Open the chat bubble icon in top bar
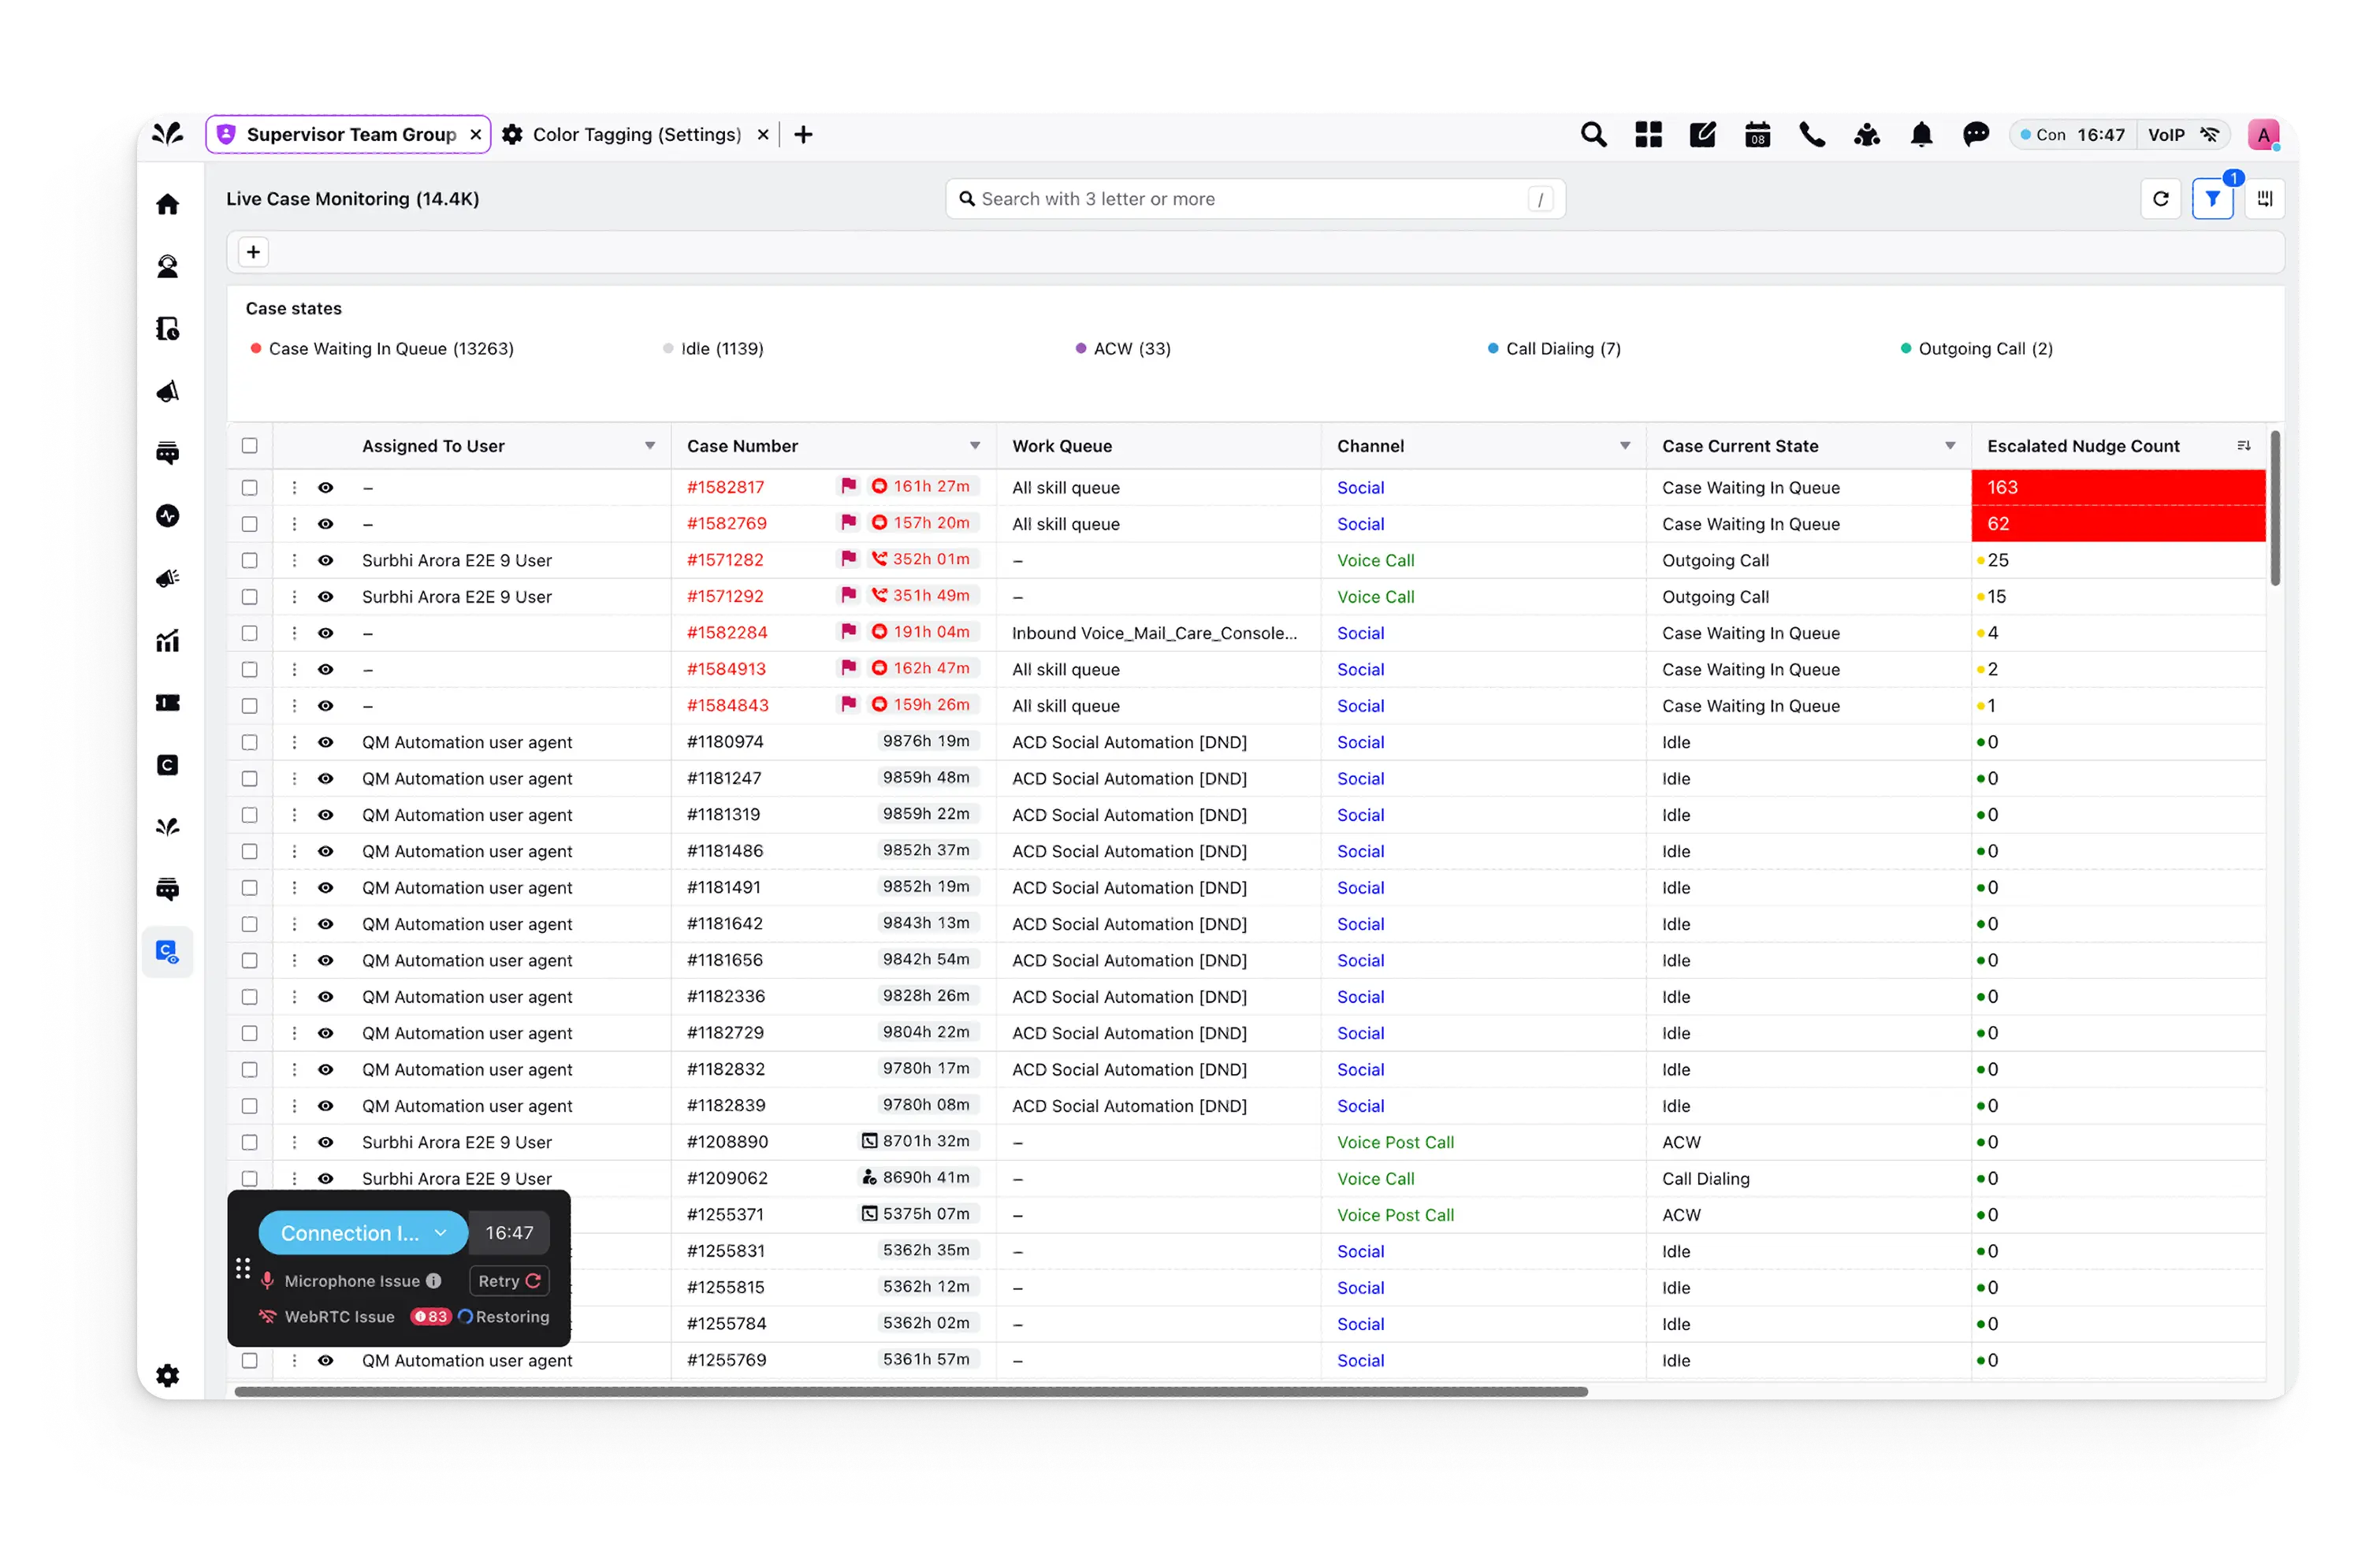The width and height of the screenshot is (2380, 1546). (x=1975, y=135)
